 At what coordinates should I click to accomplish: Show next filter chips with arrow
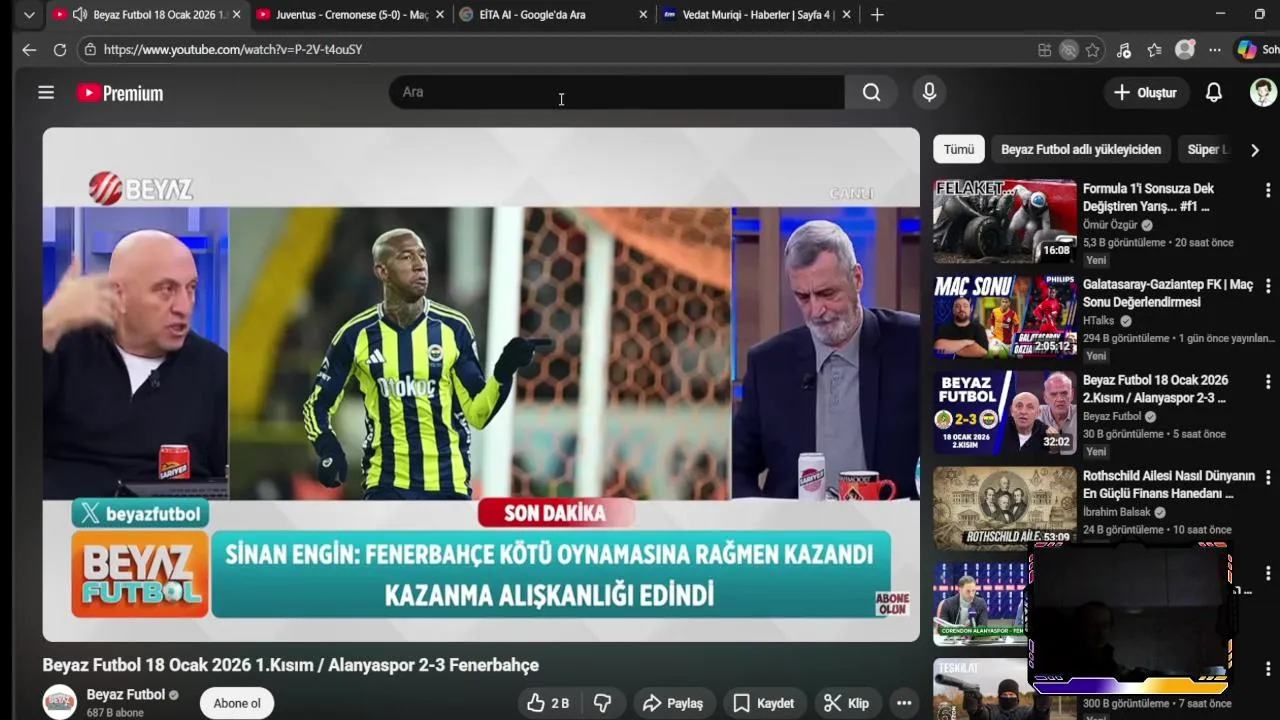coord(1255,150)
